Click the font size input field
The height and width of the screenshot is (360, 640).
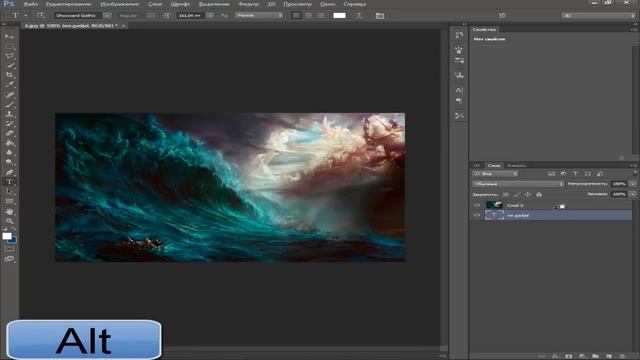[x=190, y=16]
